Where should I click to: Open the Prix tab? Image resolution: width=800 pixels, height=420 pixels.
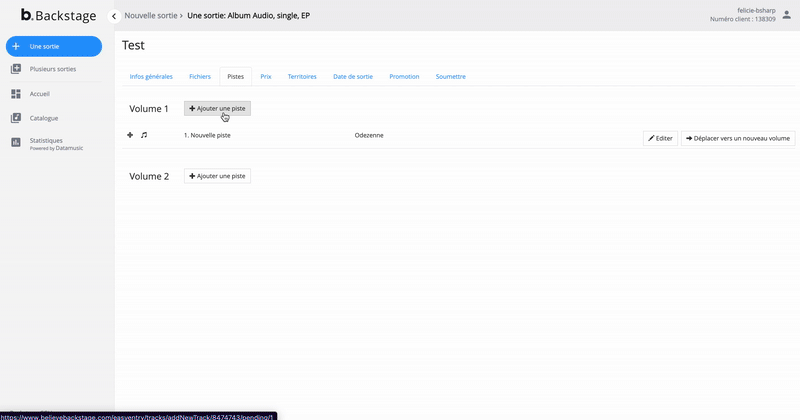[266, 77]
